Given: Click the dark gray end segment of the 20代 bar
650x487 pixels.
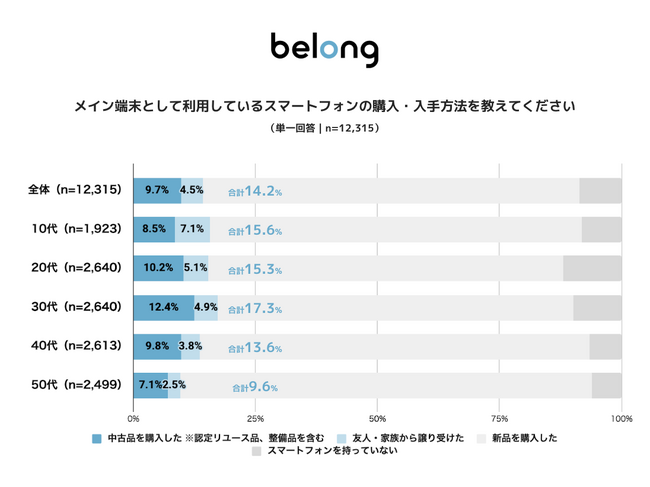Looking at the screenshot, I should 592,269.
